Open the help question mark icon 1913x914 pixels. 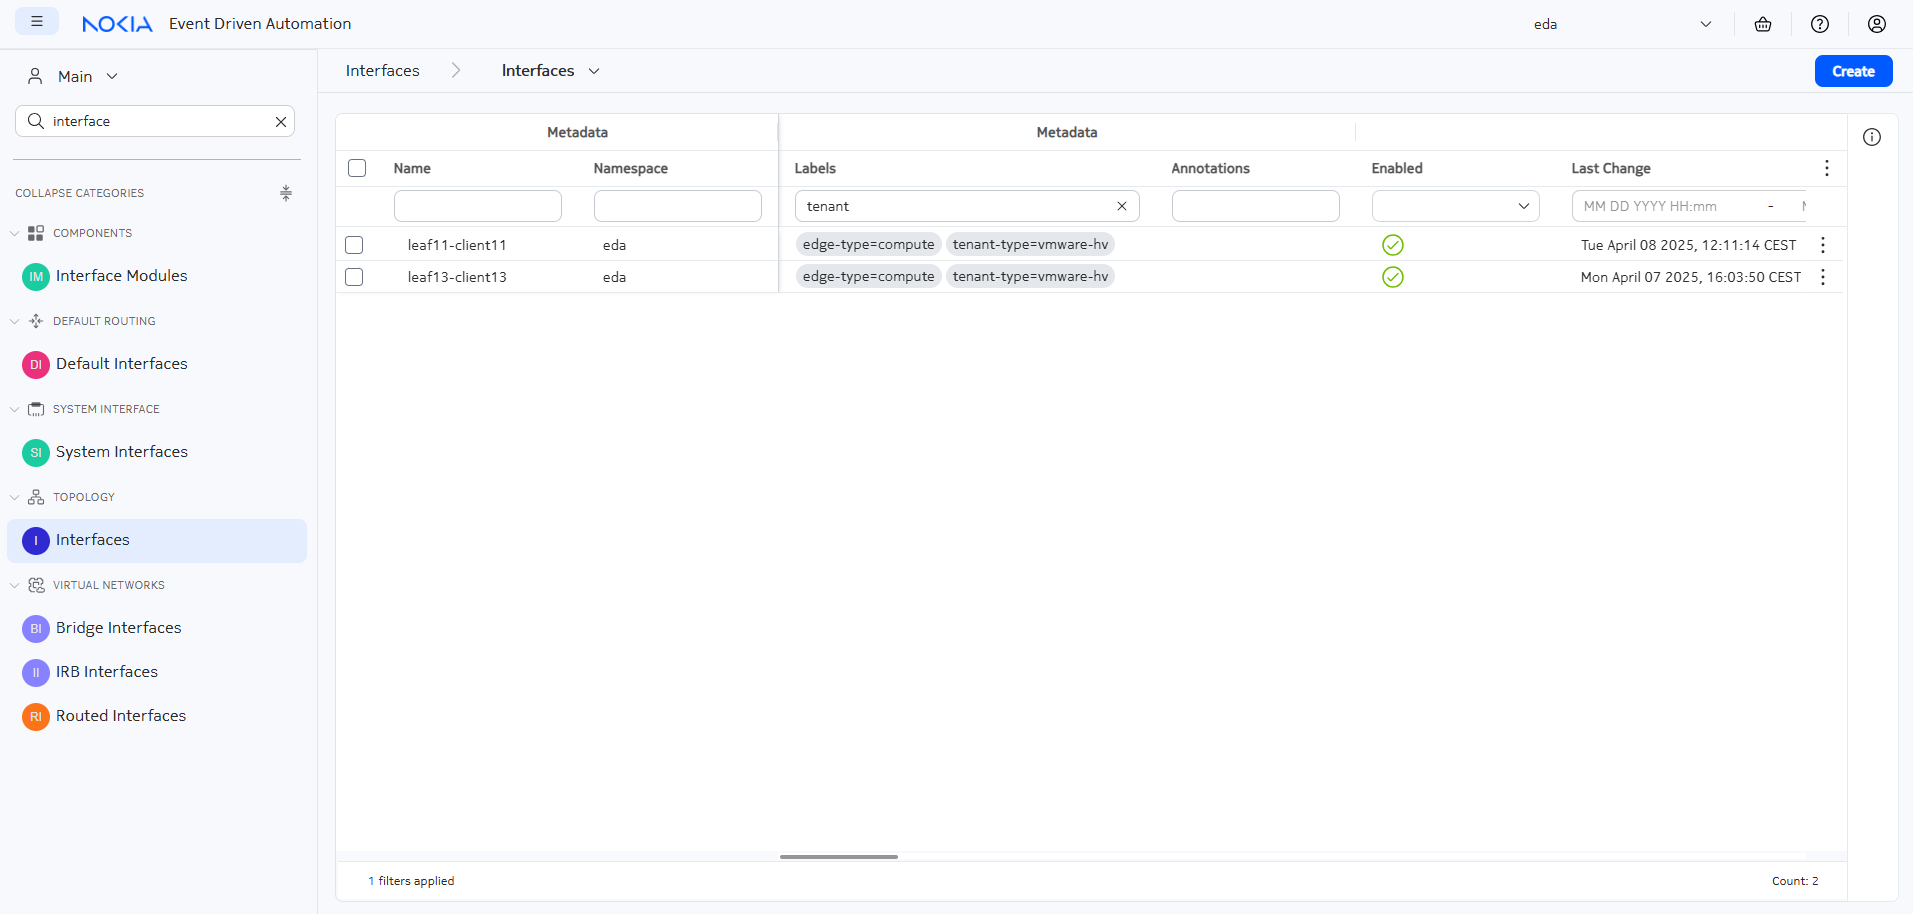[1820, 24]
